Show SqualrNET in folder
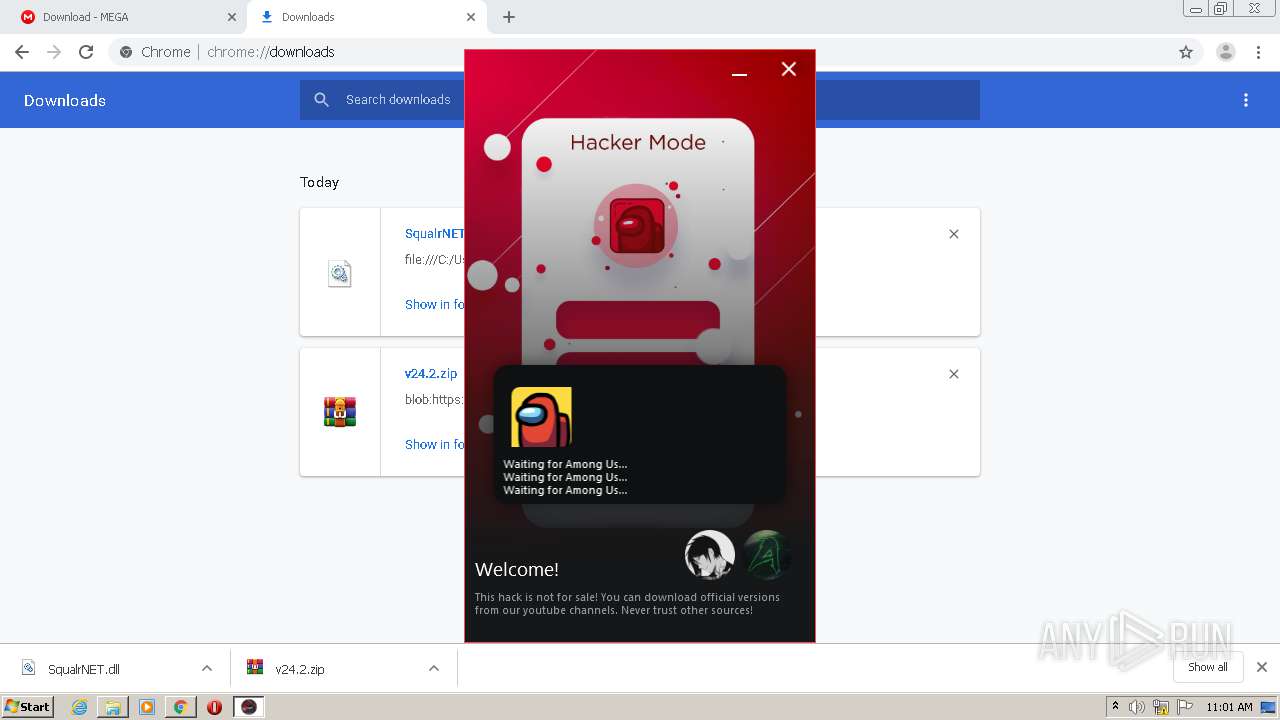This screenshot has width=1280, height=720. point(434,304)
